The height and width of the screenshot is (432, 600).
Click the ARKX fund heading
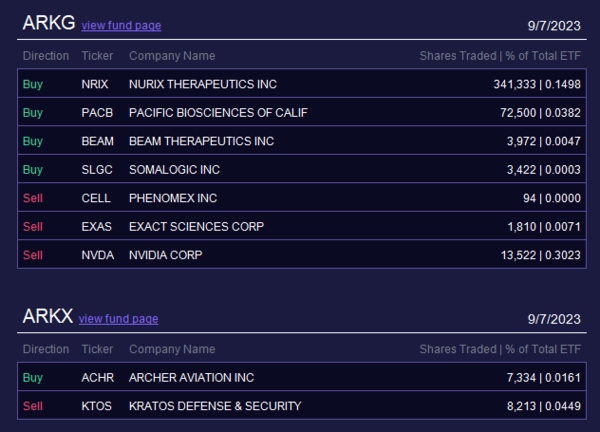(47, 316)
